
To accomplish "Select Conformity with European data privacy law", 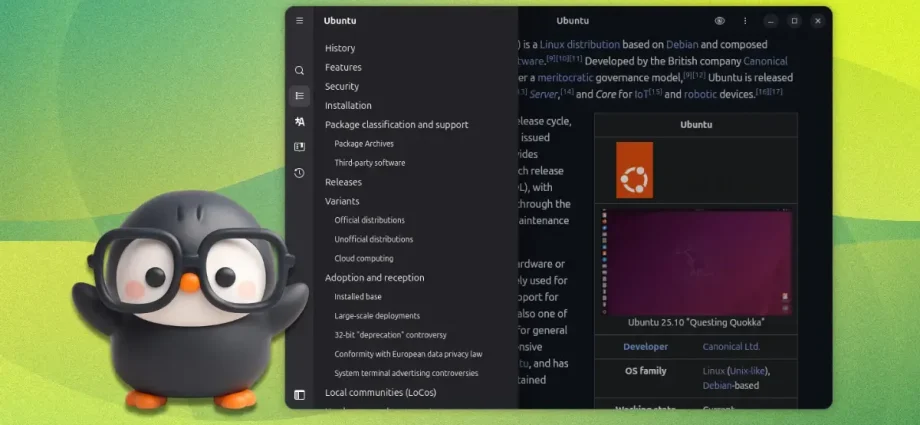I will (x=408, y=354).
